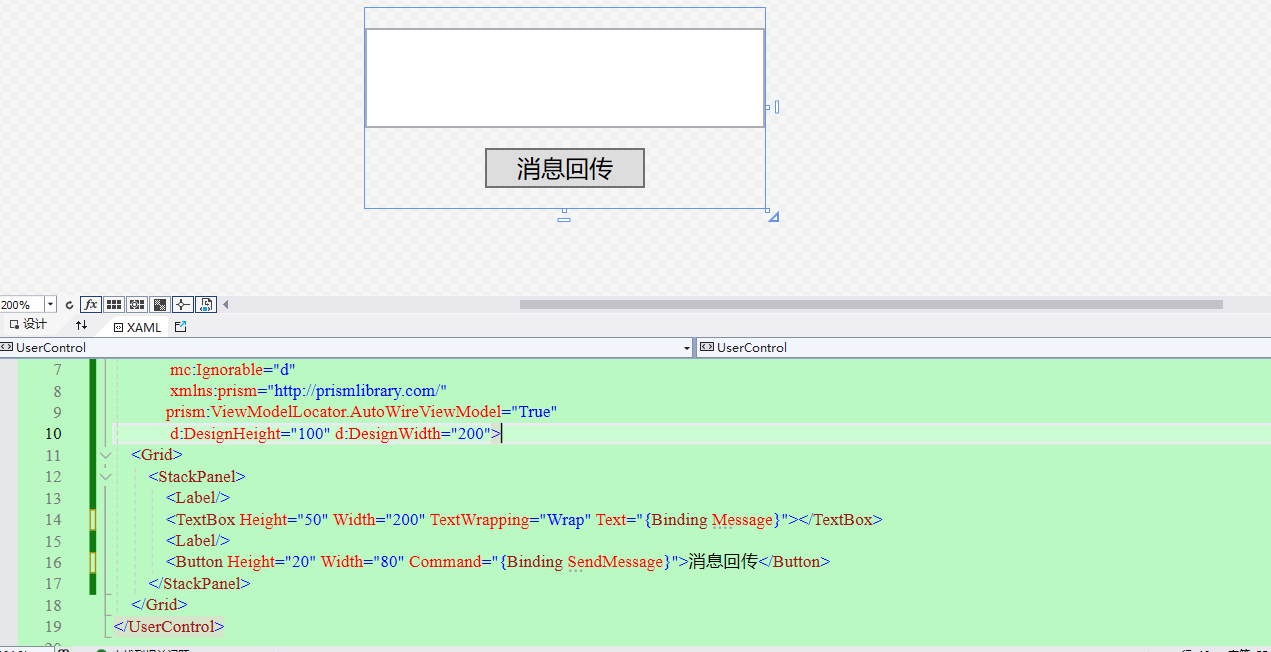Click the Binding Message text on line 14

[x=713, y=520]
